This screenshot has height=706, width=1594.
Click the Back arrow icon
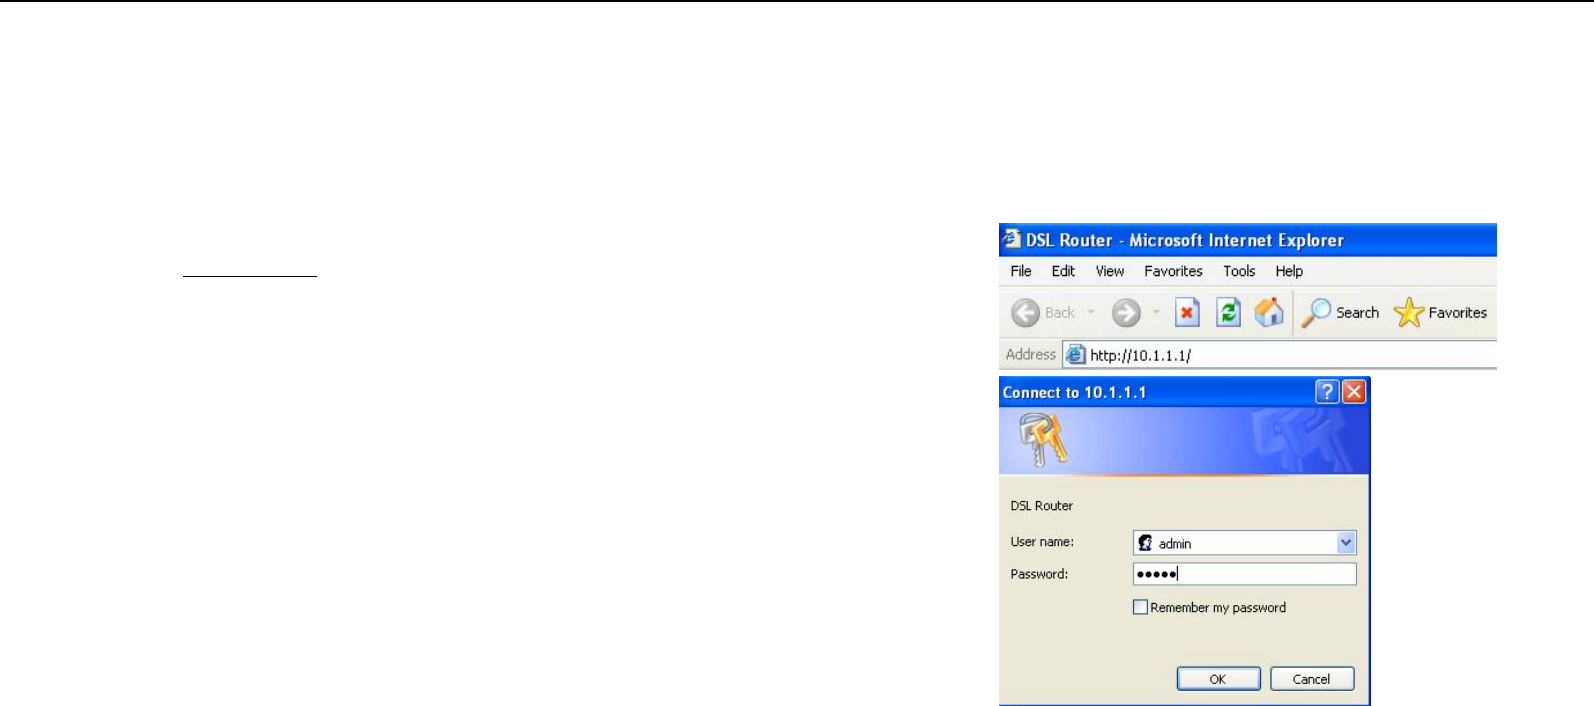pos(1025,313)
